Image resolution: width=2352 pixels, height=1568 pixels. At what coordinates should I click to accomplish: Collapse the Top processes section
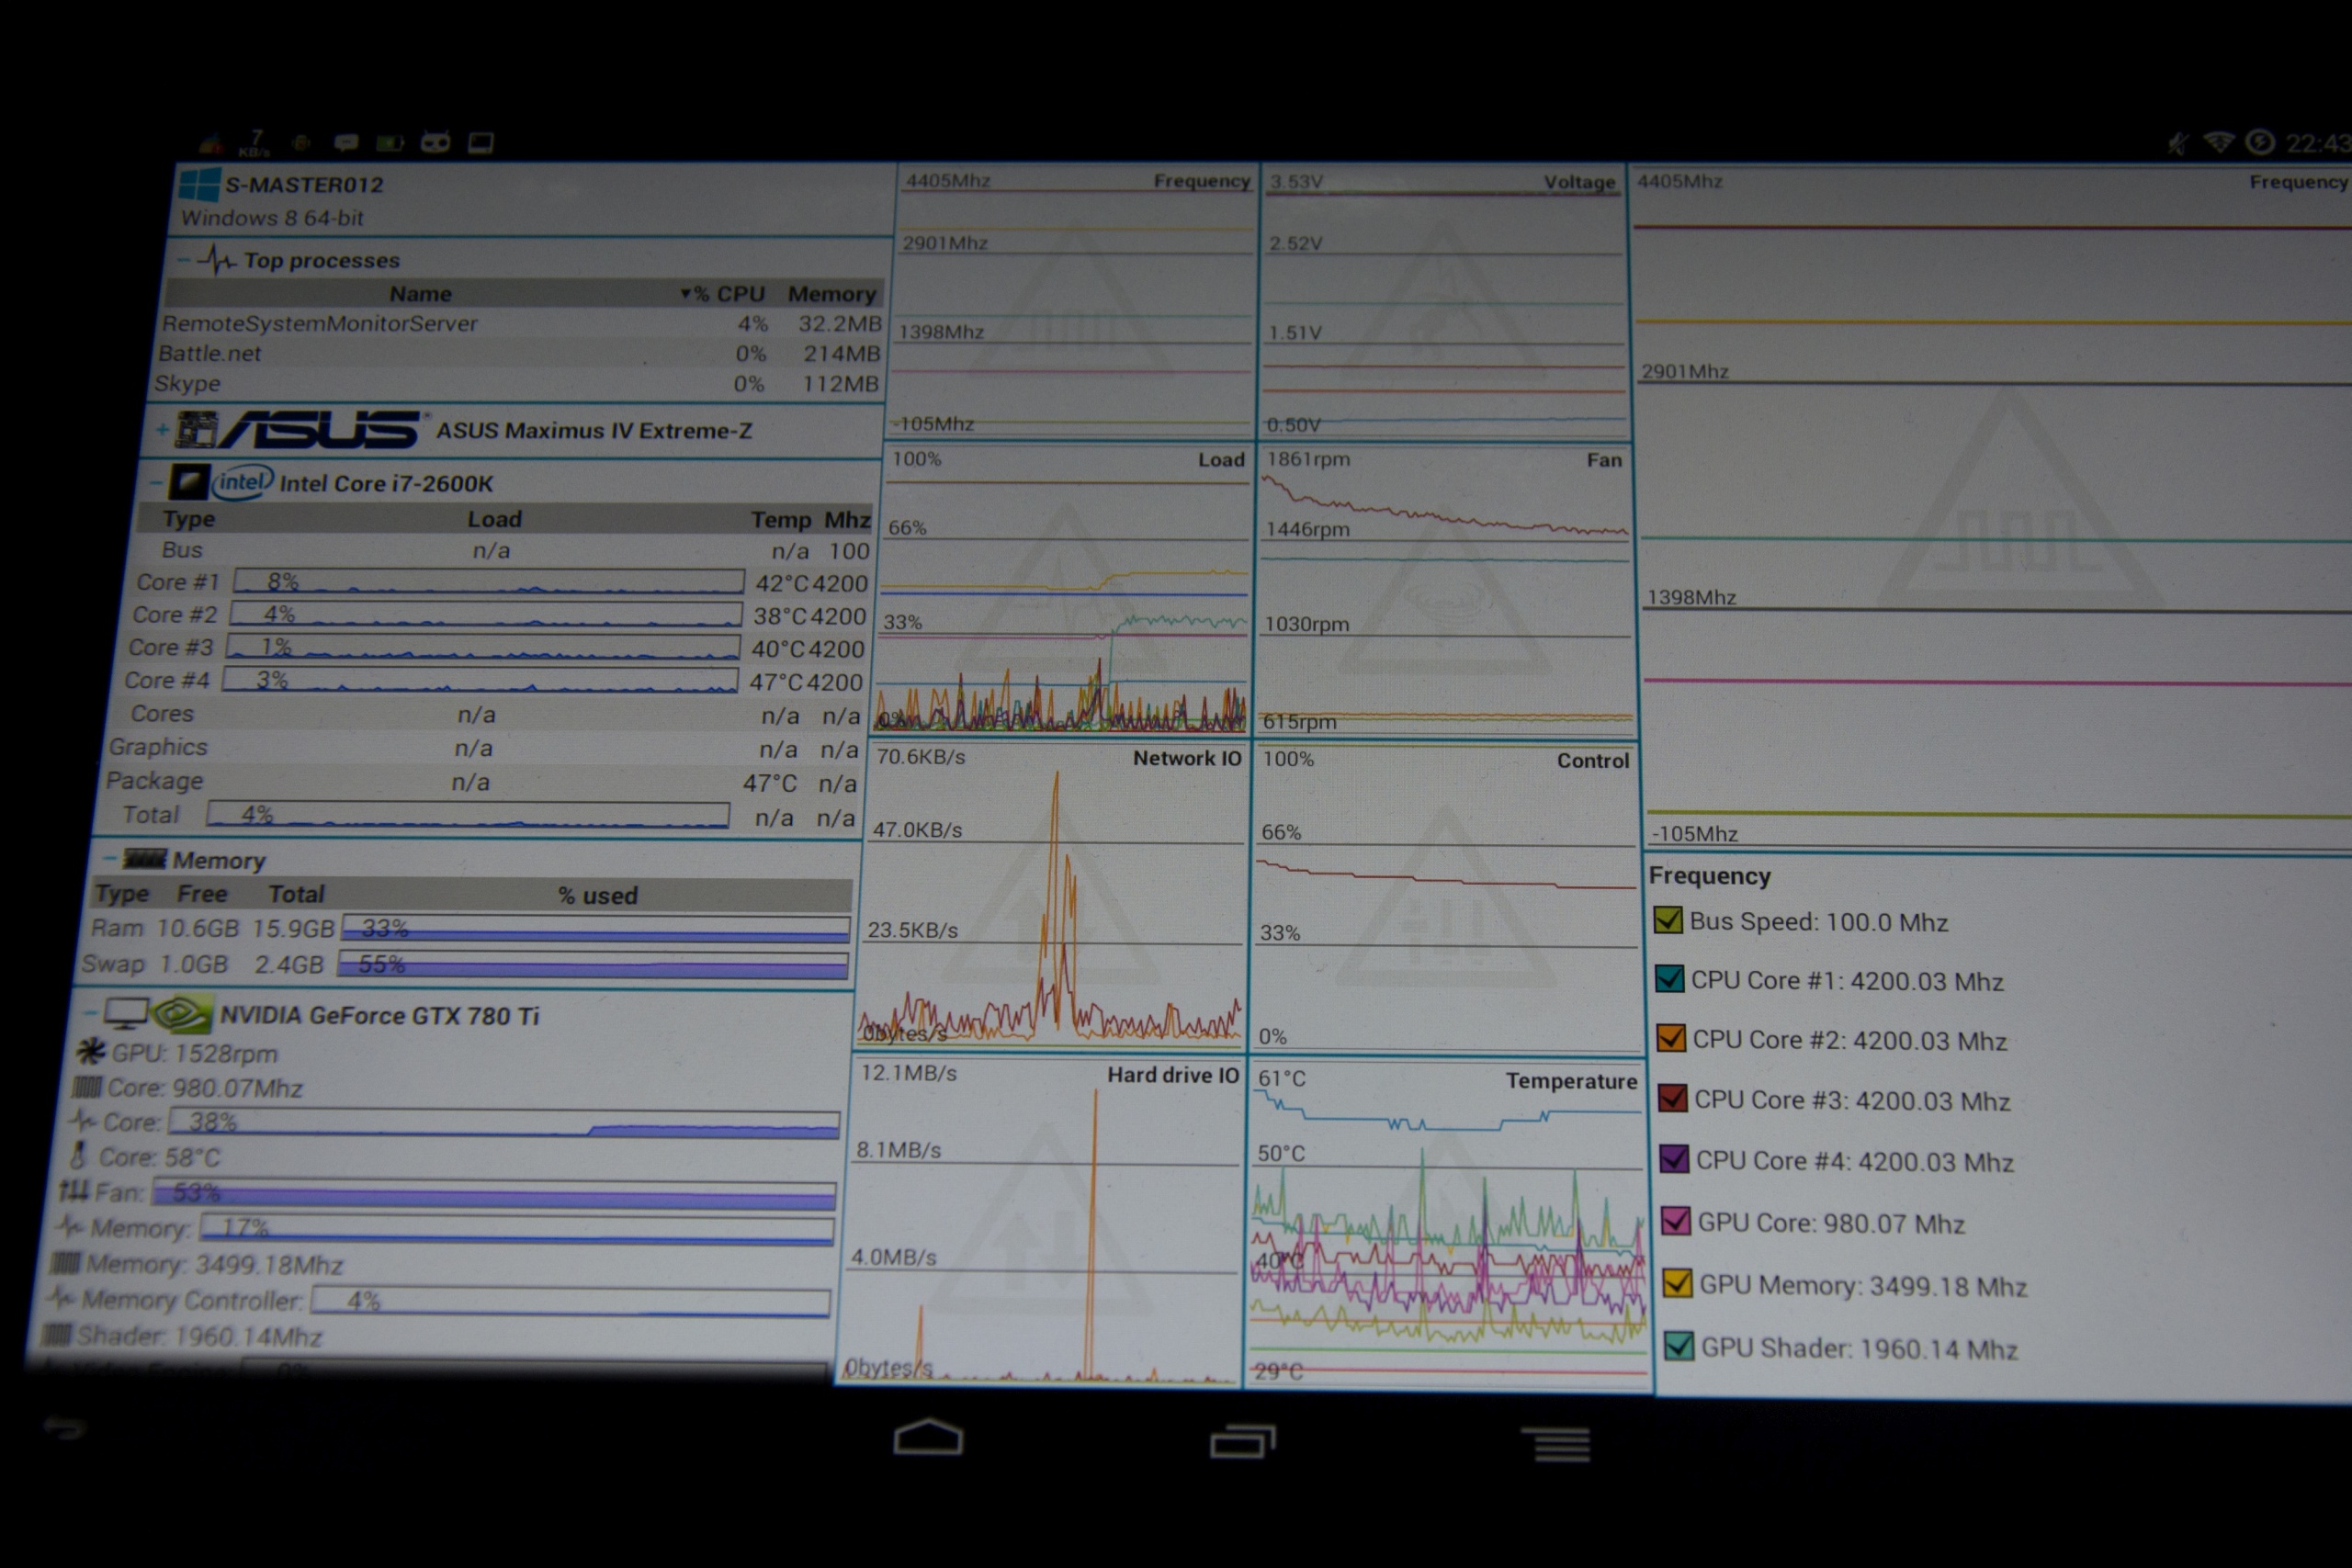pos(184,260)
